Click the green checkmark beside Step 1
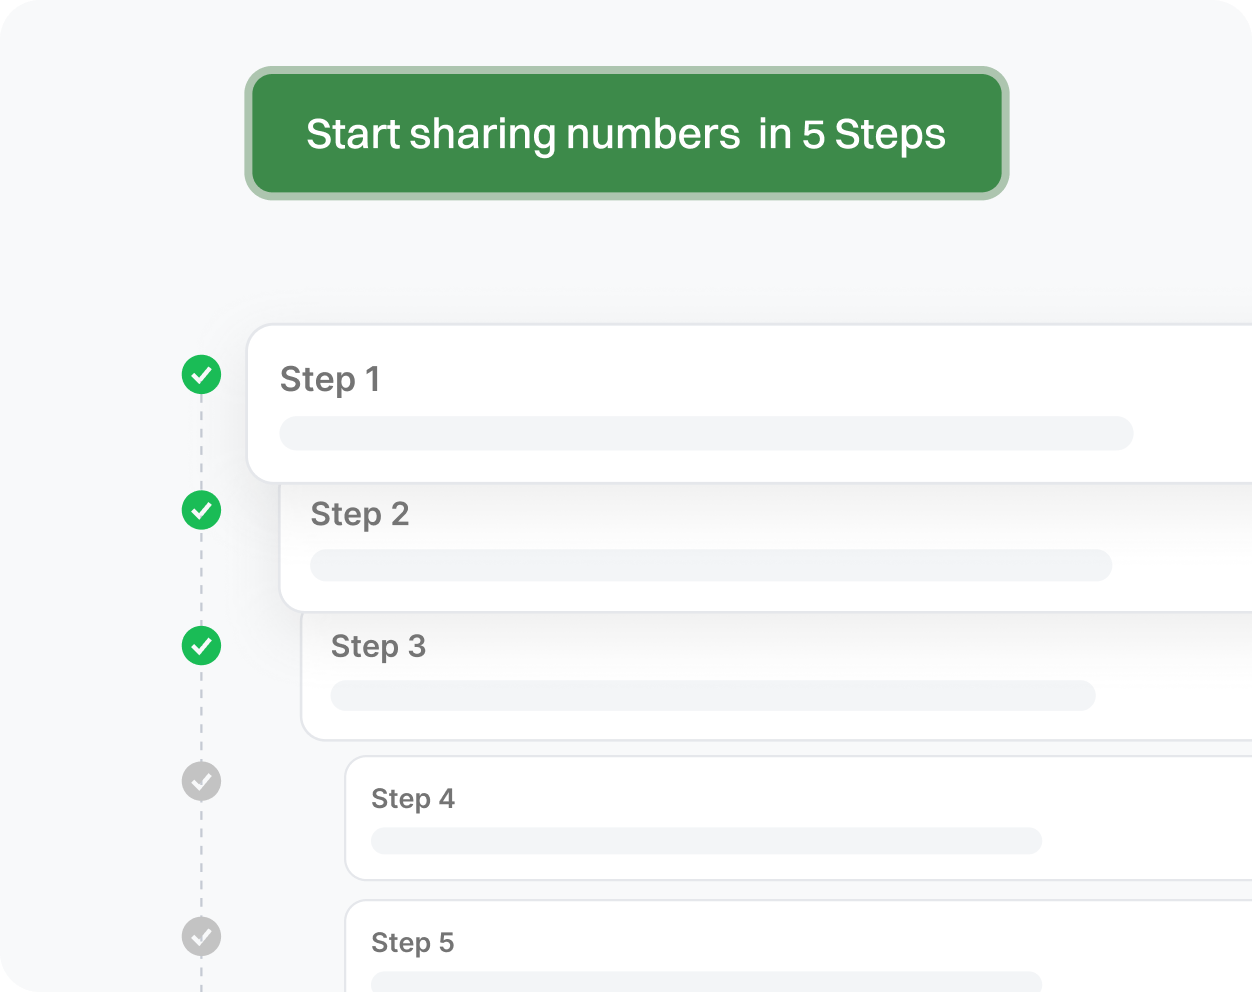 pyautogui.click(x=201, y=375)
